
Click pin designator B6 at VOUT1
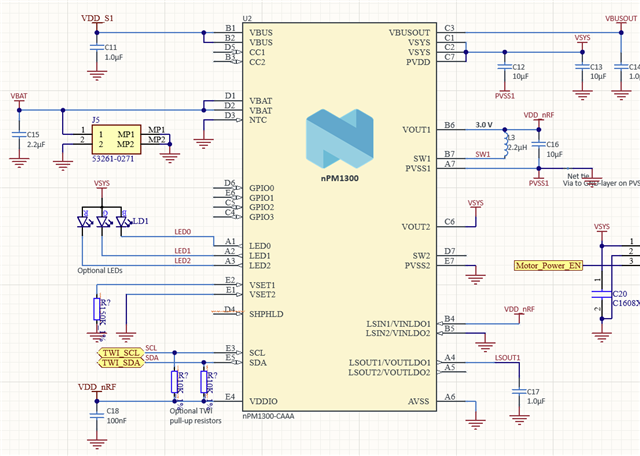click(449, 125)
